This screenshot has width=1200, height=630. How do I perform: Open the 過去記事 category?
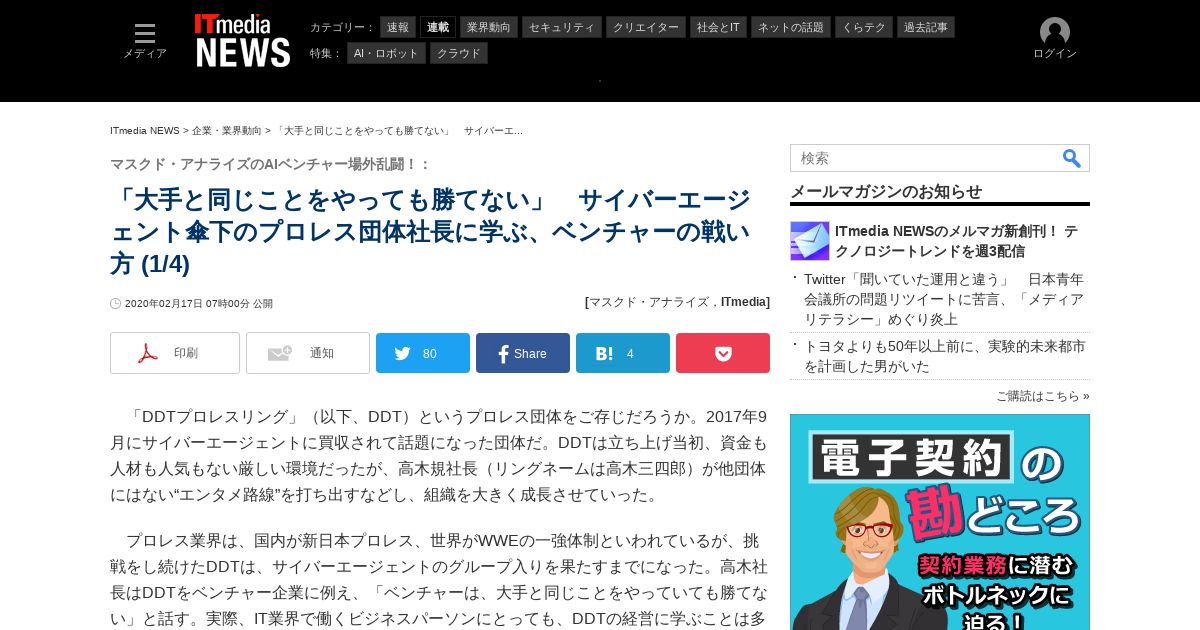point(926,27)
